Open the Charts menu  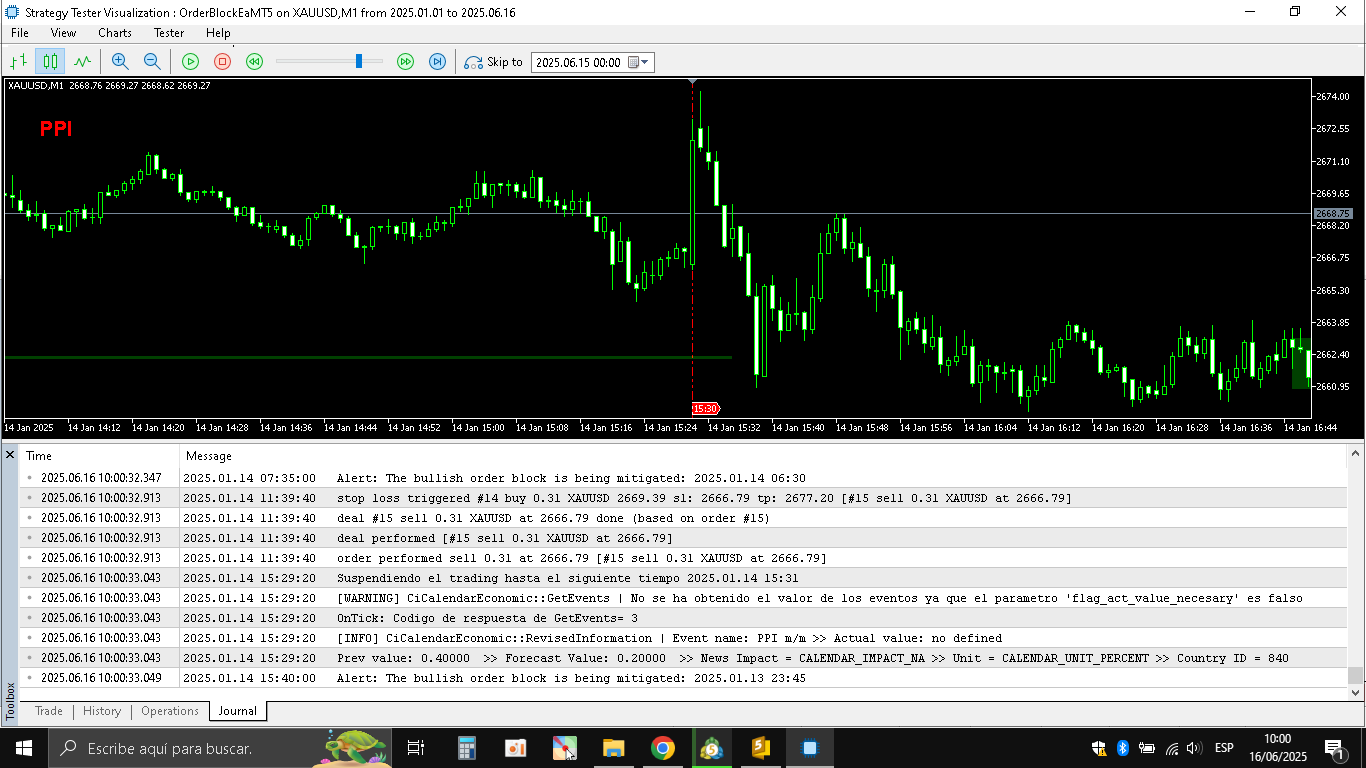click(115, 33)
